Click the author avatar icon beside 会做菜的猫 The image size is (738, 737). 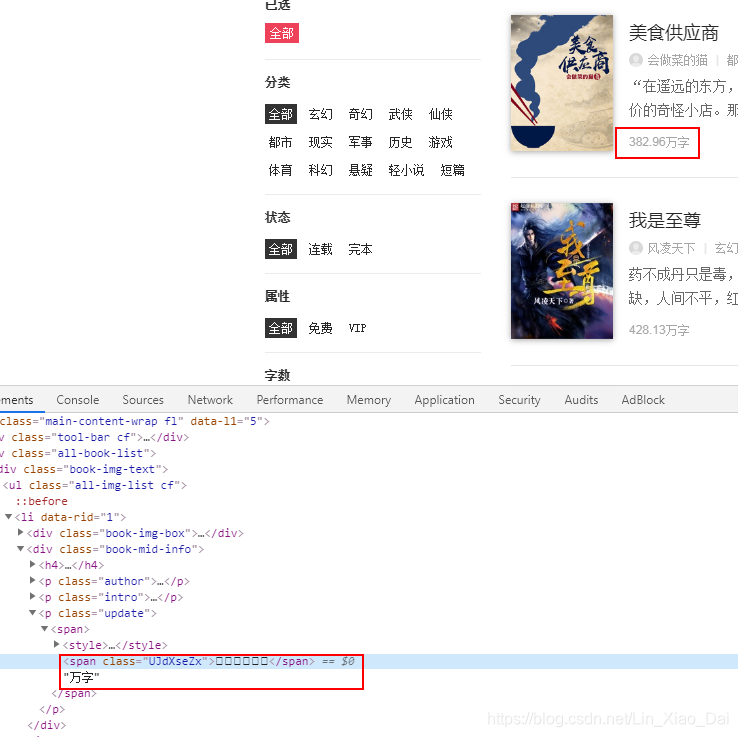pos(636,60)
